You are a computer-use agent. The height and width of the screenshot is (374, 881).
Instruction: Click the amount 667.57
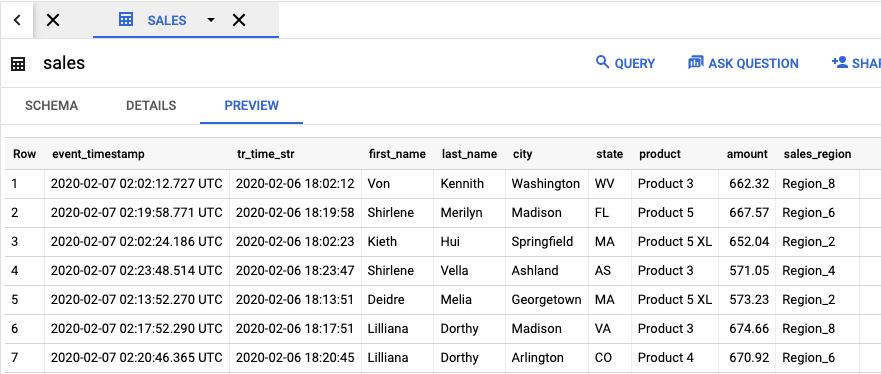coord(749,213)
